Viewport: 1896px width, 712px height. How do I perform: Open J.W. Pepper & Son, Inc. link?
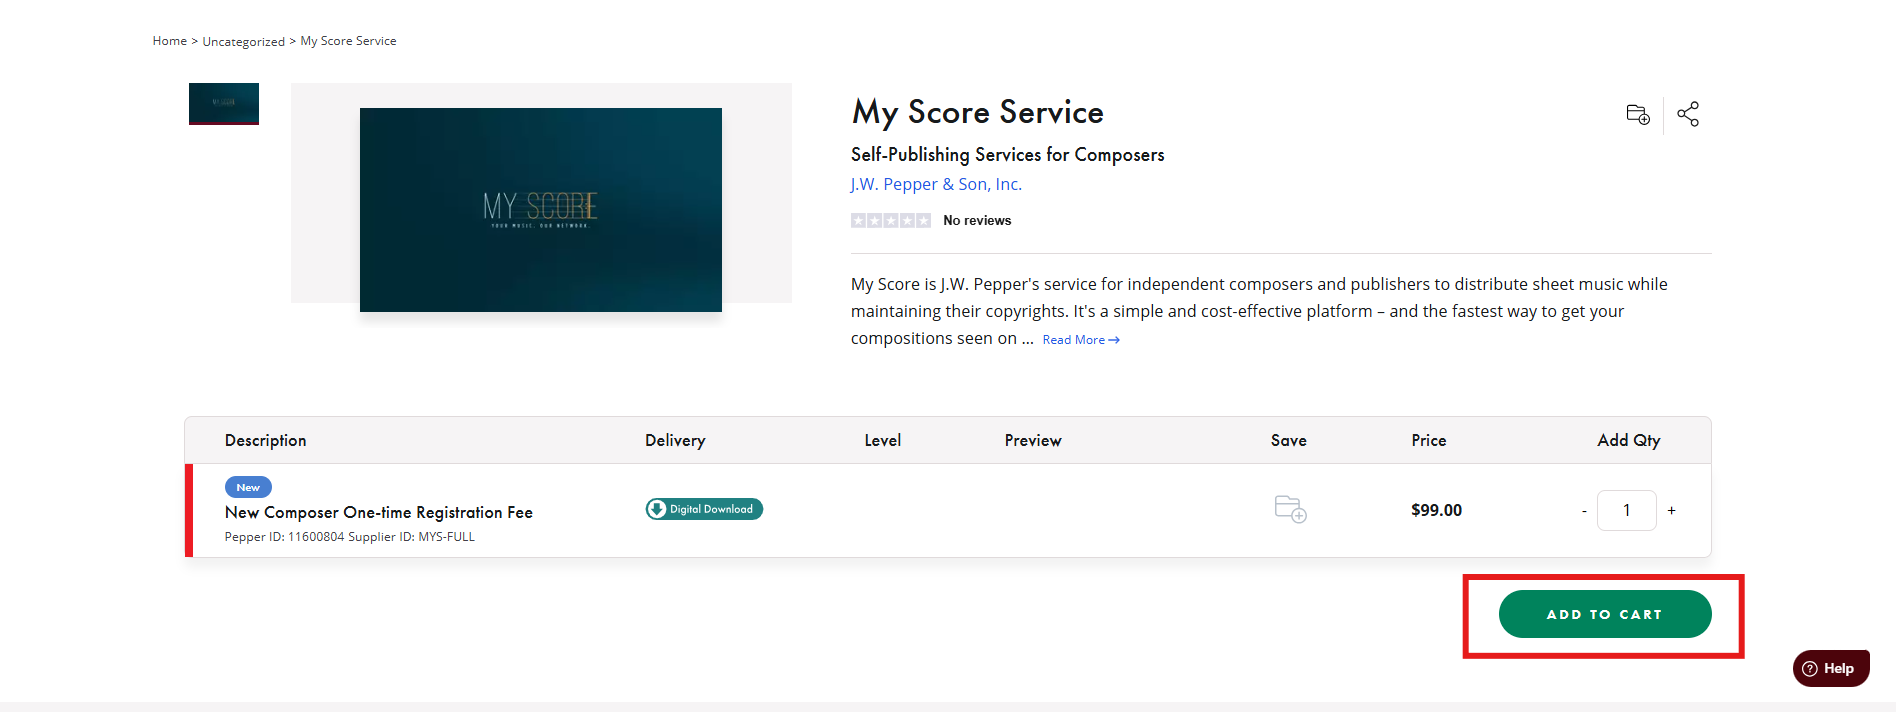[936, 184]
